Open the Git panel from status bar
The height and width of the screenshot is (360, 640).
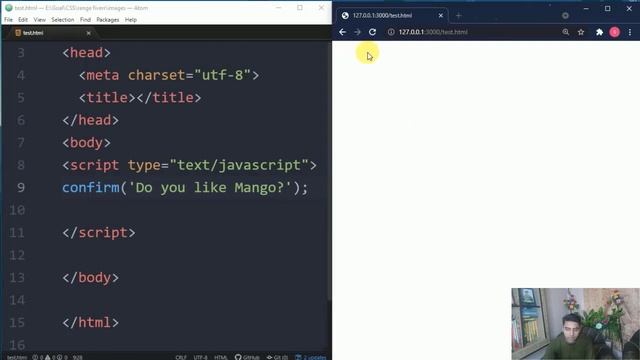point(277,357)
